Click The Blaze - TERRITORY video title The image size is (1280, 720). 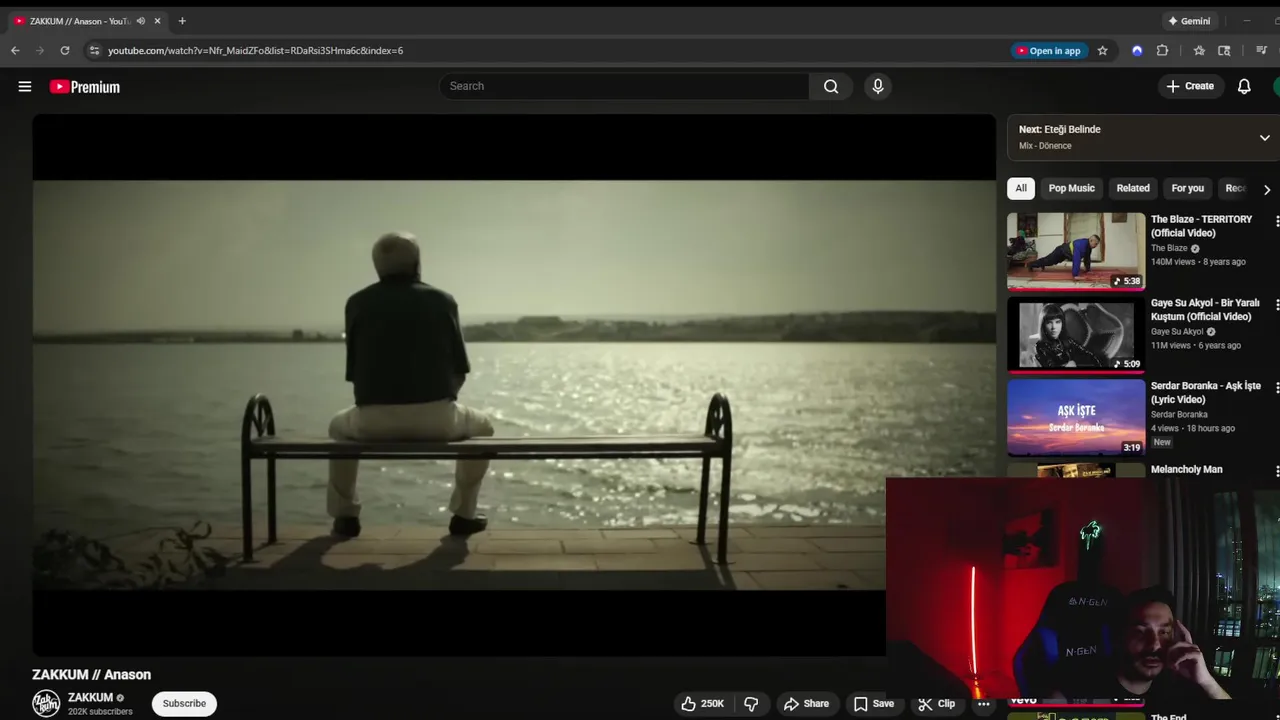1201,226
